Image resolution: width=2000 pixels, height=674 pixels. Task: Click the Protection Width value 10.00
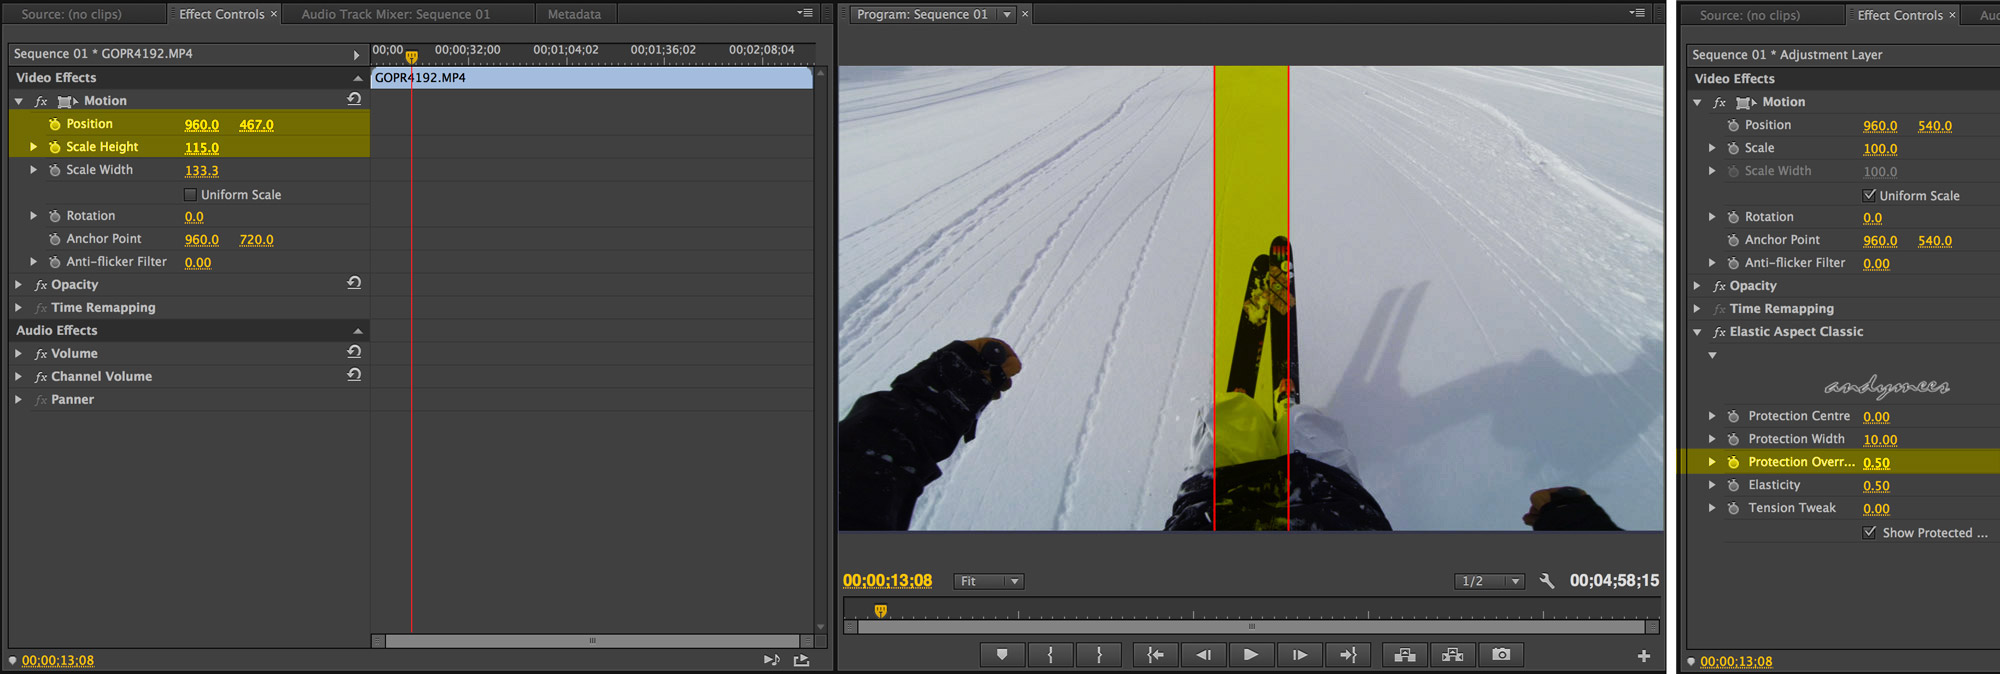[x=1880, y=440]
